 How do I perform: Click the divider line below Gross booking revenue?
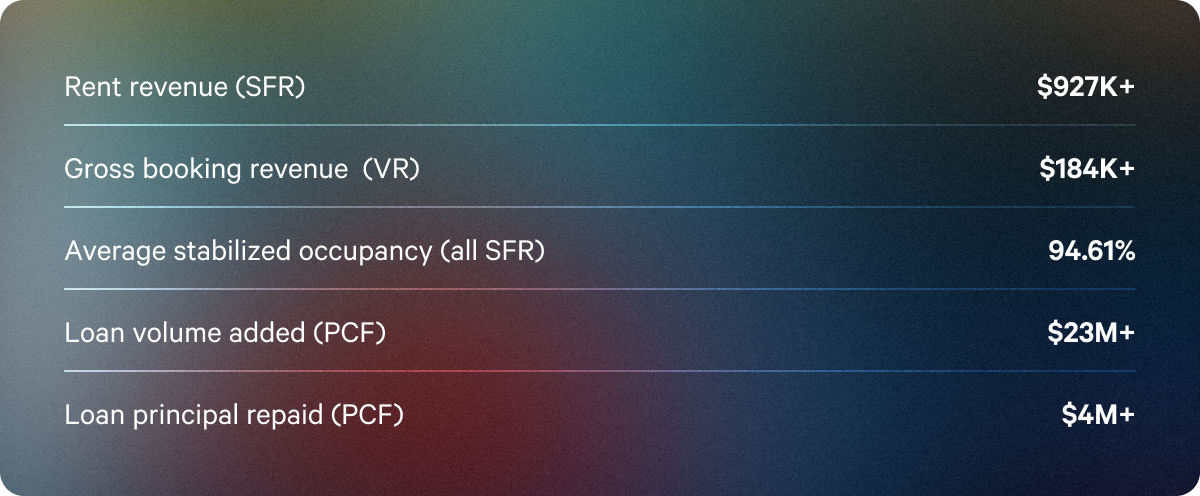point(600,207)
